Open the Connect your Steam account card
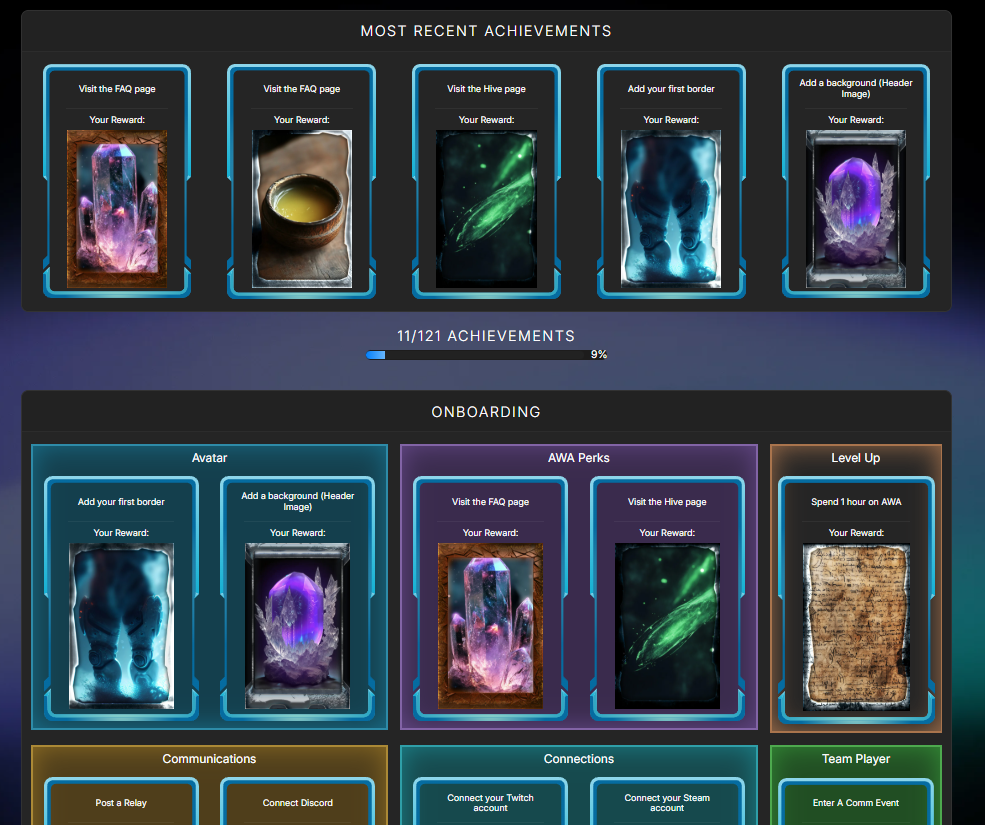 [667, 802]
